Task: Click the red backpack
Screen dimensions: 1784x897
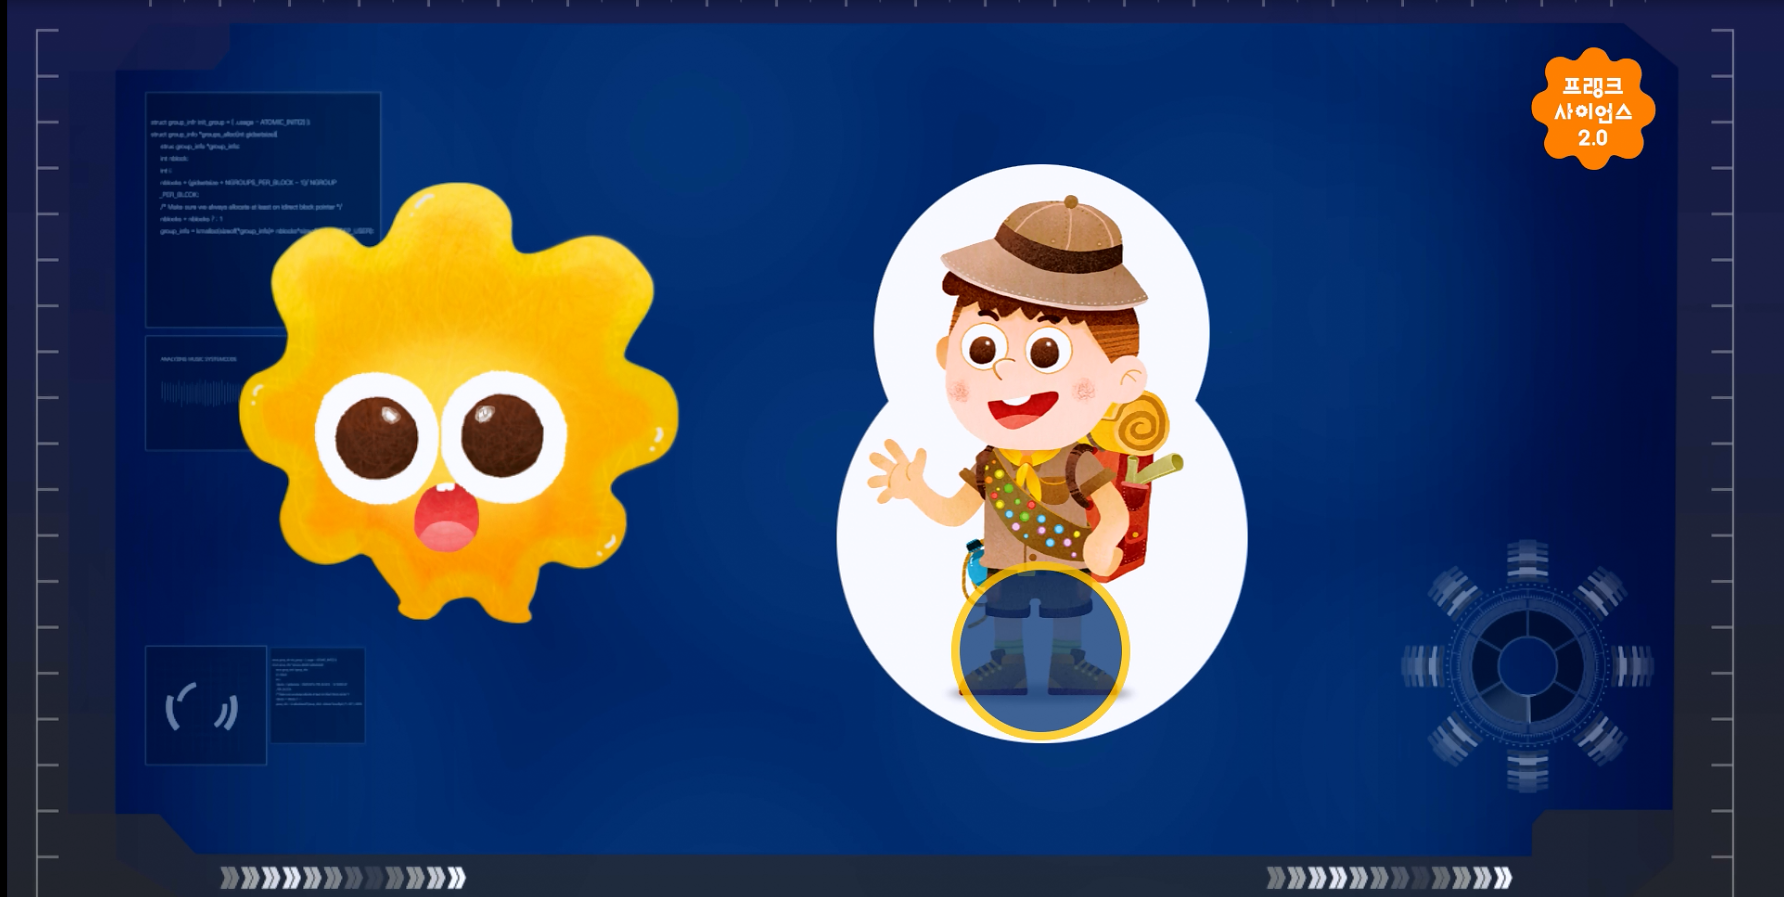Action: coord(1130,520)
